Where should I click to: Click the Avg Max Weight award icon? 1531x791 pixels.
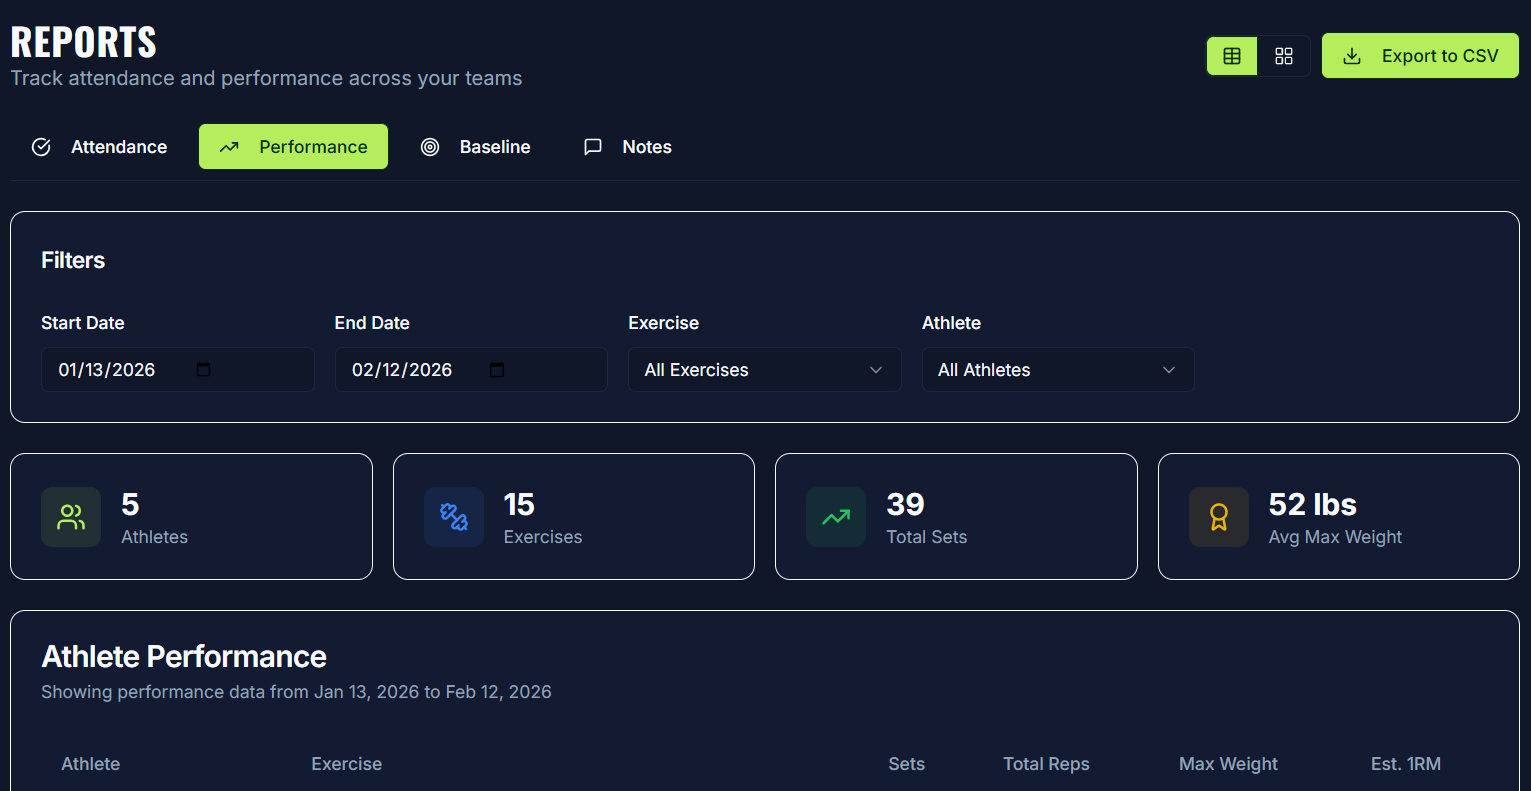pyautogui.click(x=1219, y=517)
